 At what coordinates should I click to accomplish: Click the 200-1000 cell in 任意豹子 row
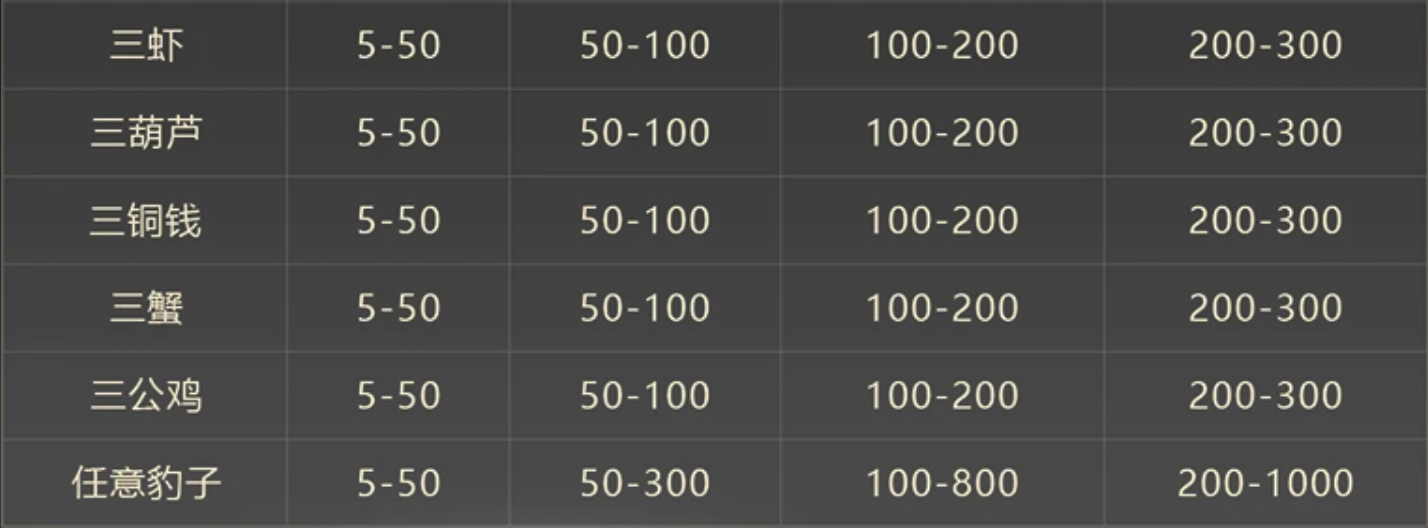click(x=1265, y=484)
